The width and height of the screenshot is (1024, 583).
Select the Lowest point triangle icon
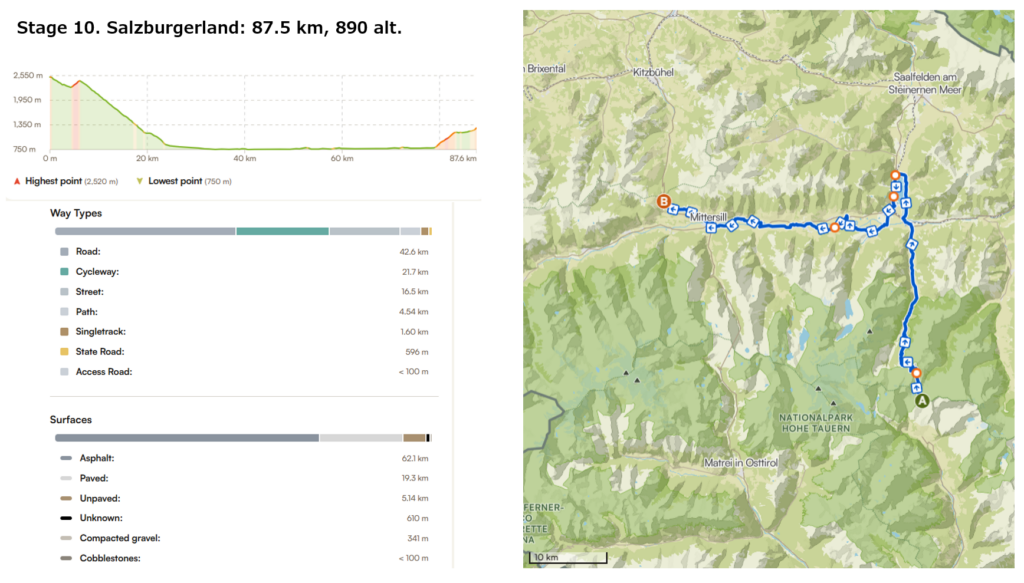(x=139, y=181)
